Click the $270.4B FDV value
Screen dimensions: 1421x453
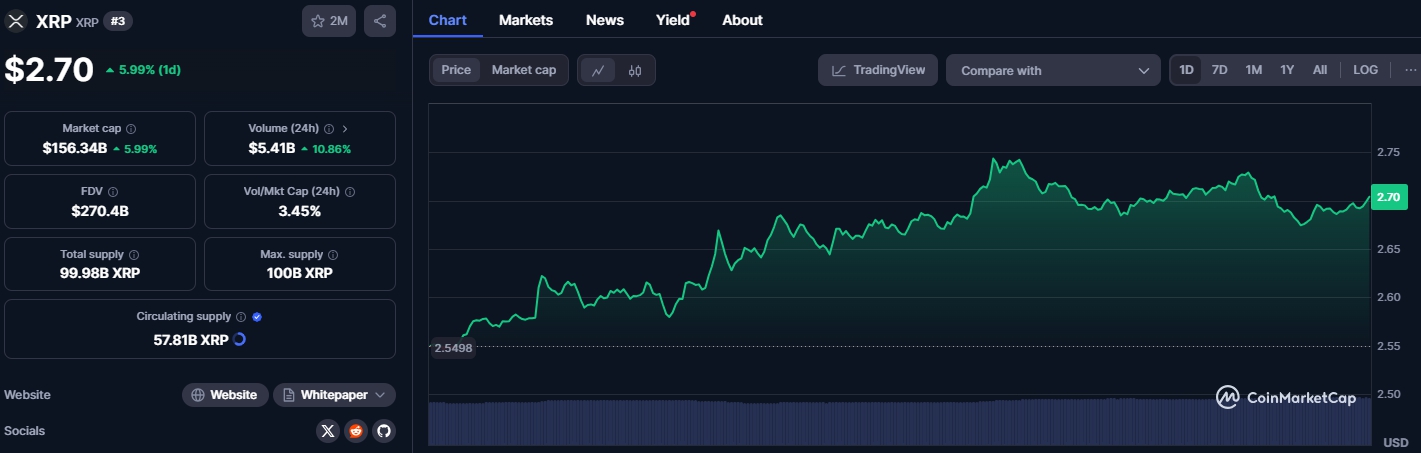[x=100, y=211]
